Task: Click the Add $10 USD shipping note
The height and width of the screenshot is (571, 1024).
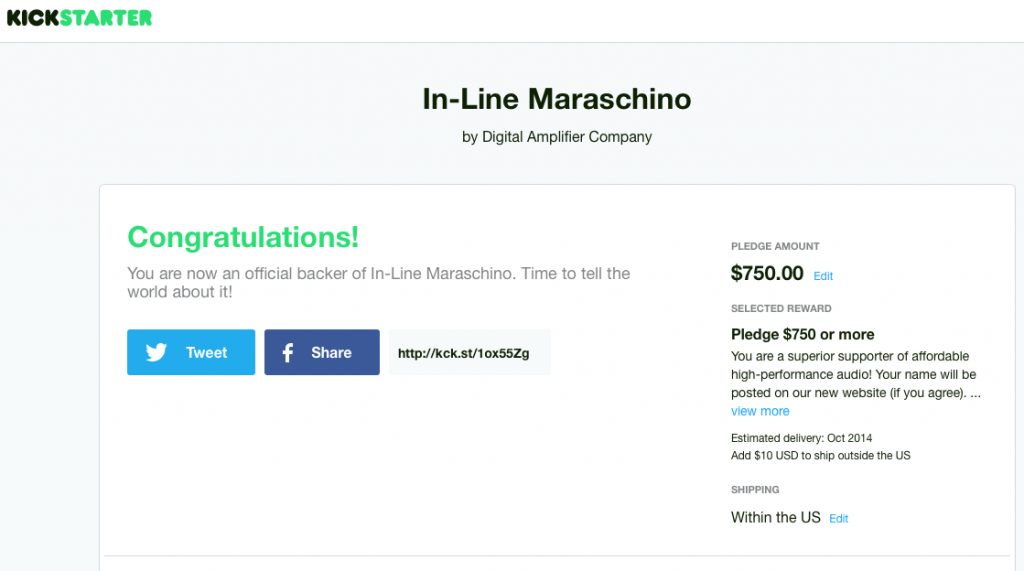Action: (x=820, y=455)
